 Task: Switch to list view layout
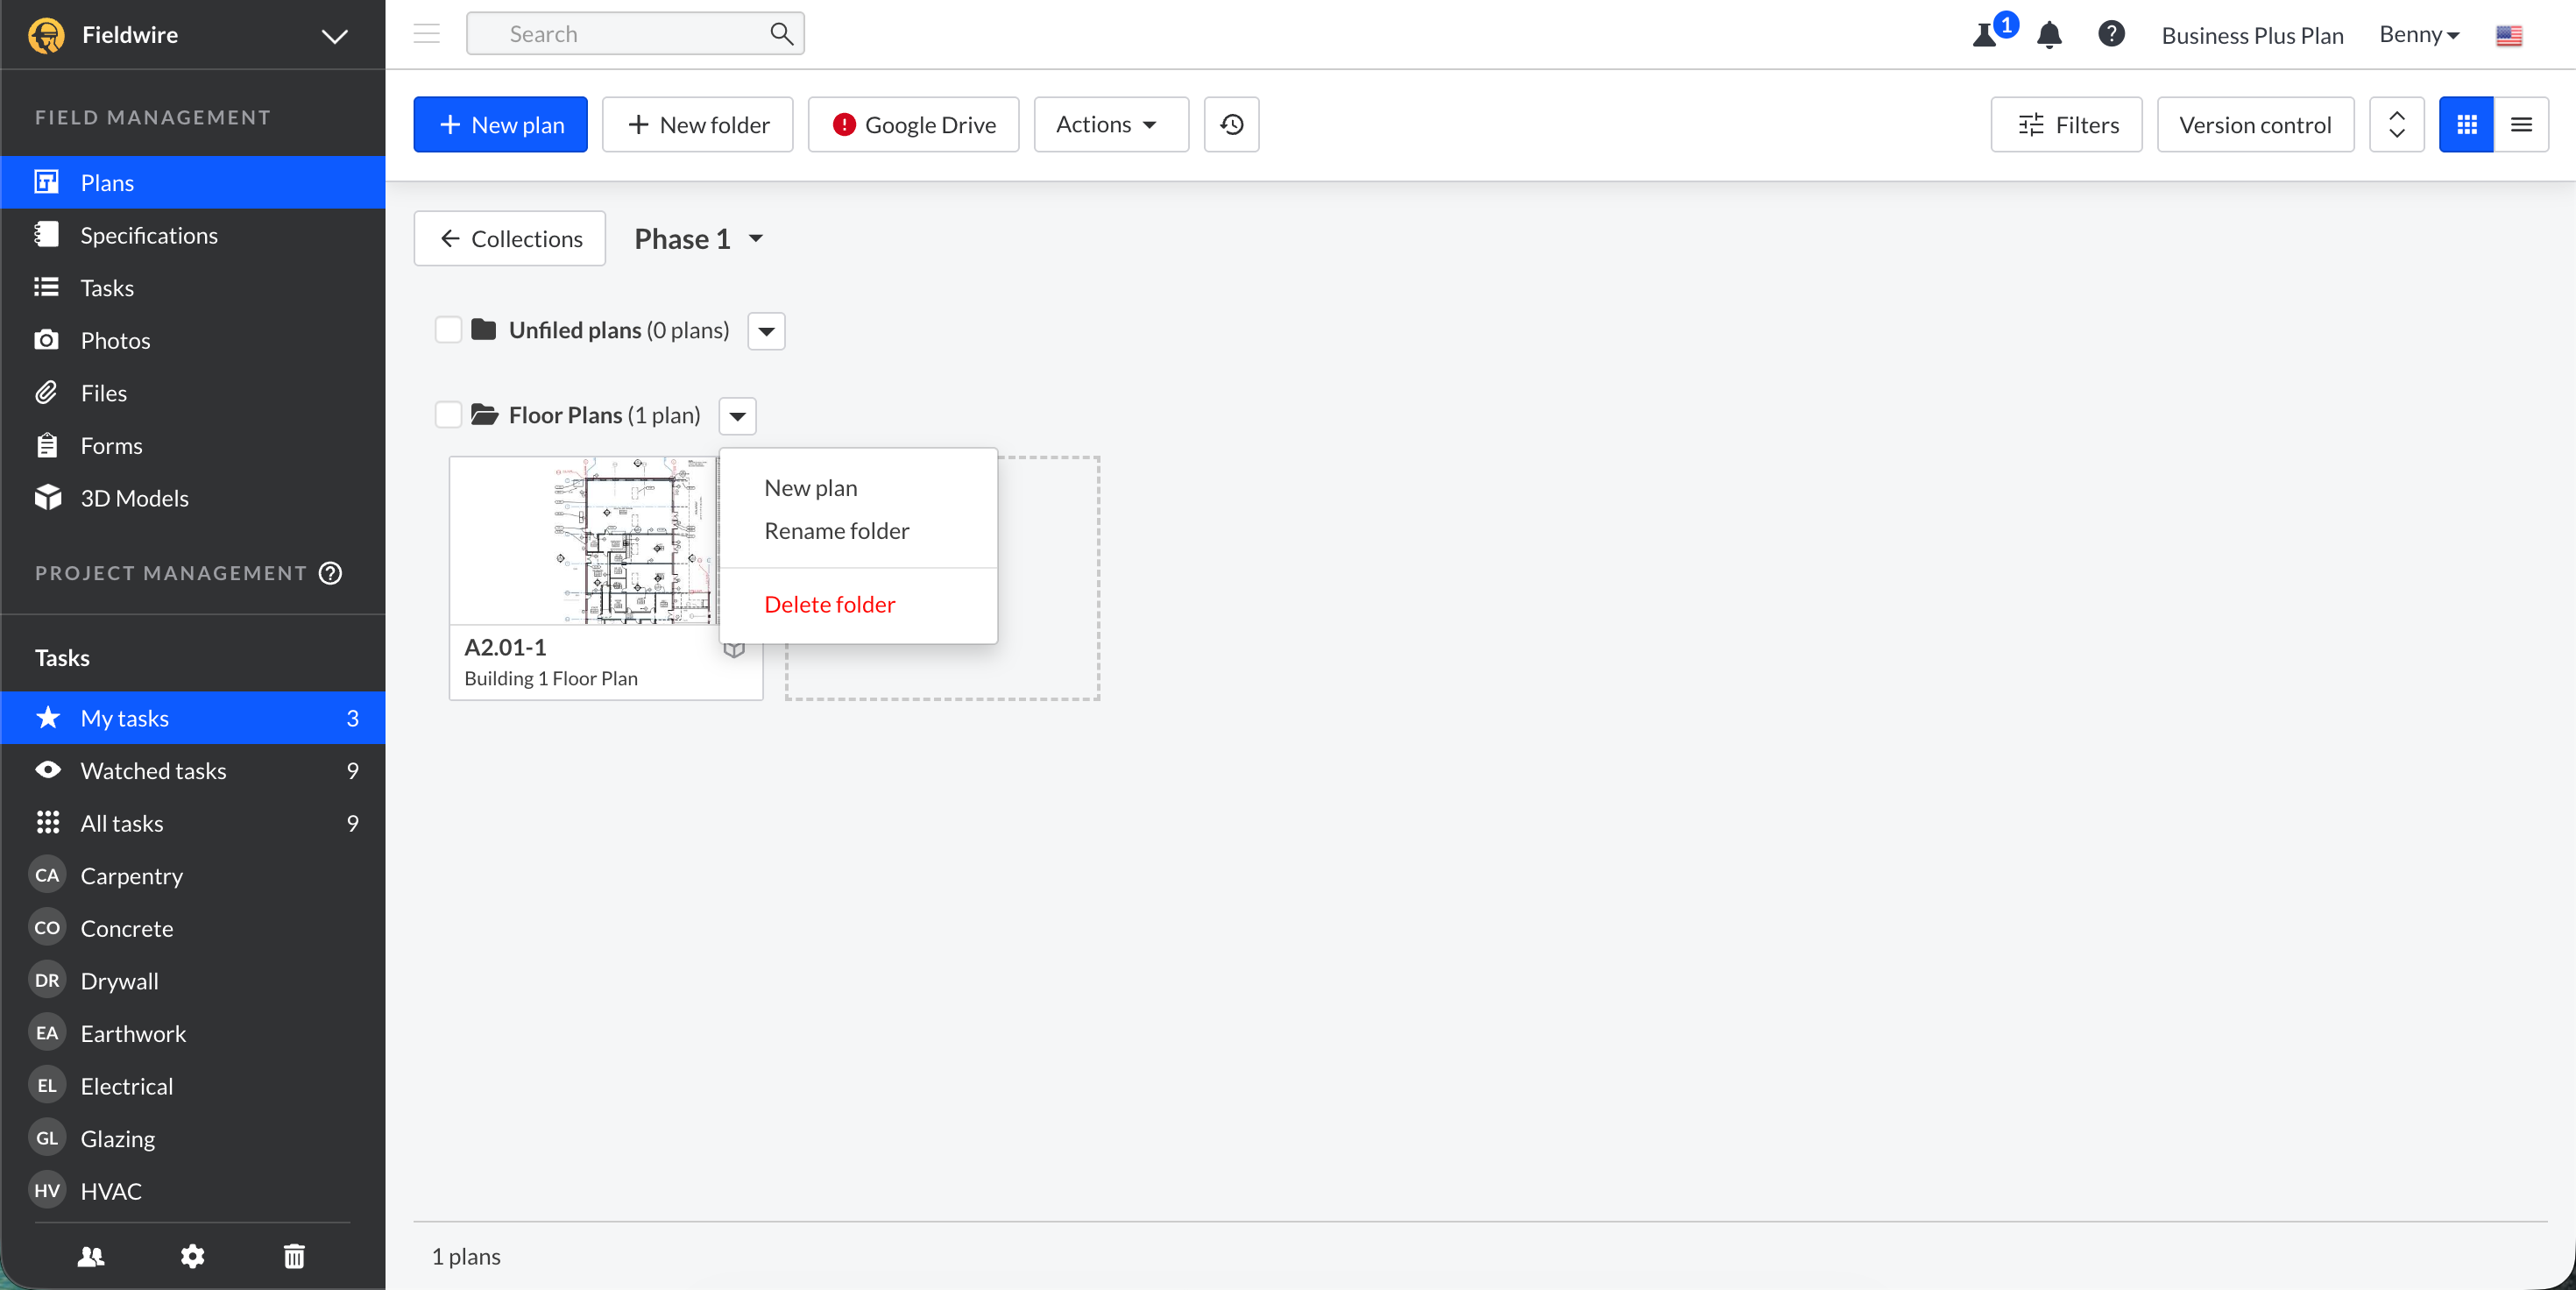(x=2521, y=124)
